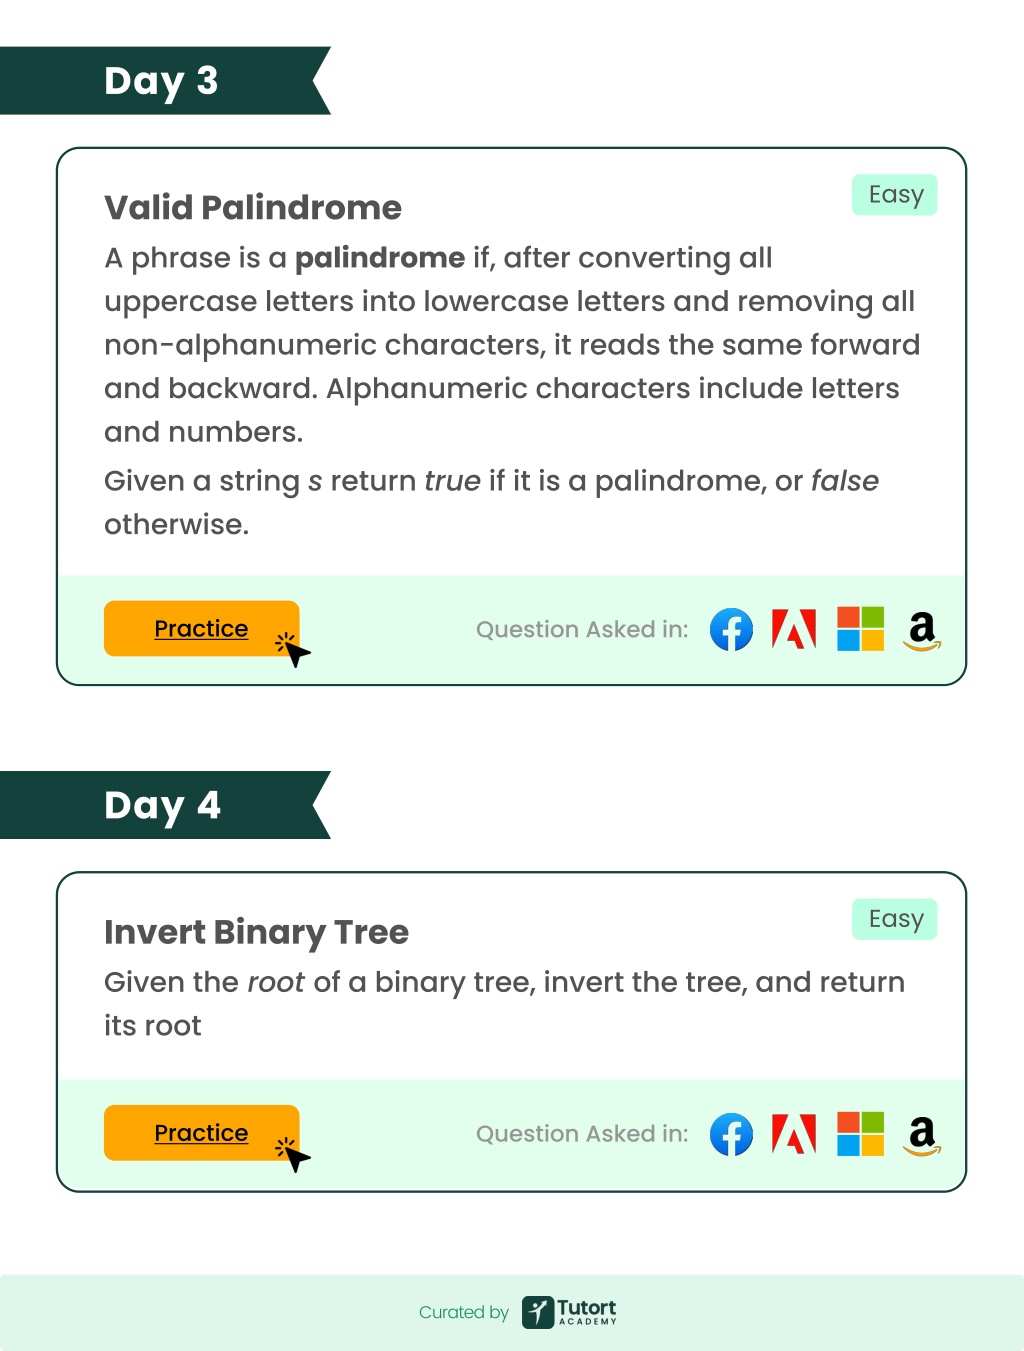Click the Adobe logo in Valid Palindrome card
Screen dimensions: 1024x1351
794,629
